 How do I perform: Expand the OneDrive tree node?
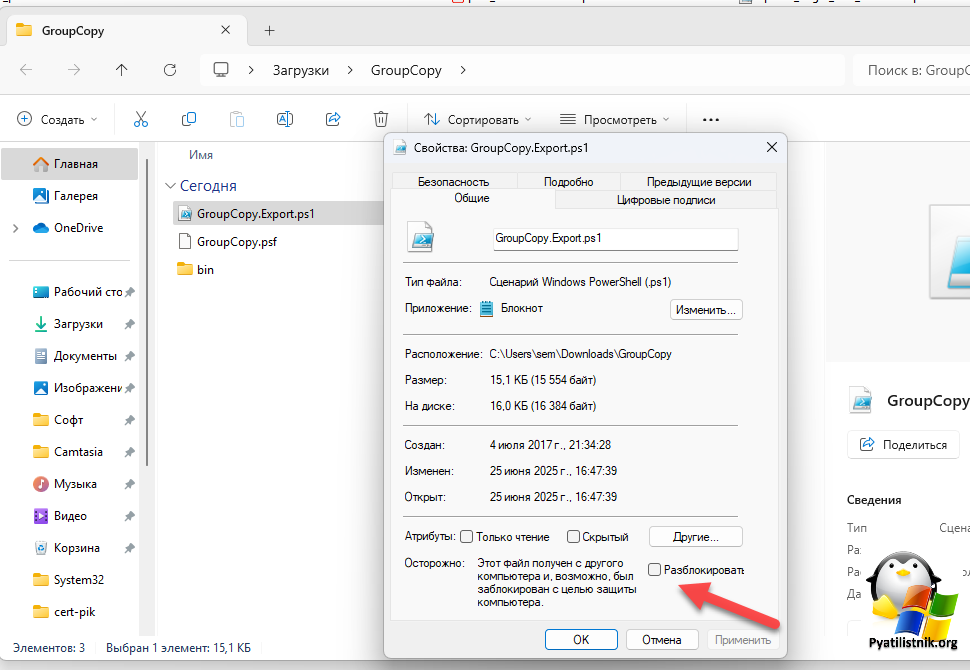(15, 228)
